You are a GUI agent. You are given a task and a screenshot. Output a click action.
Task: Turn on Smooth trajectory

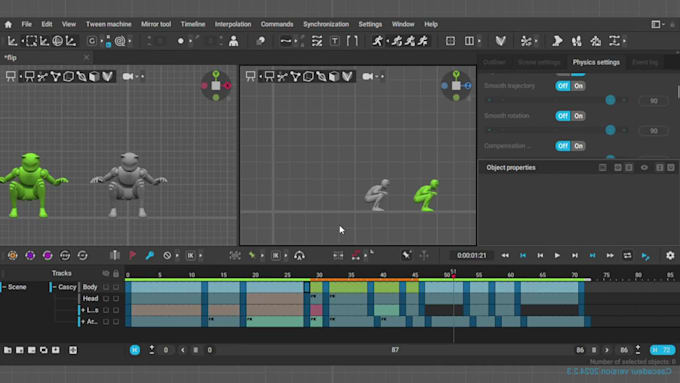[x=579, y=86]
